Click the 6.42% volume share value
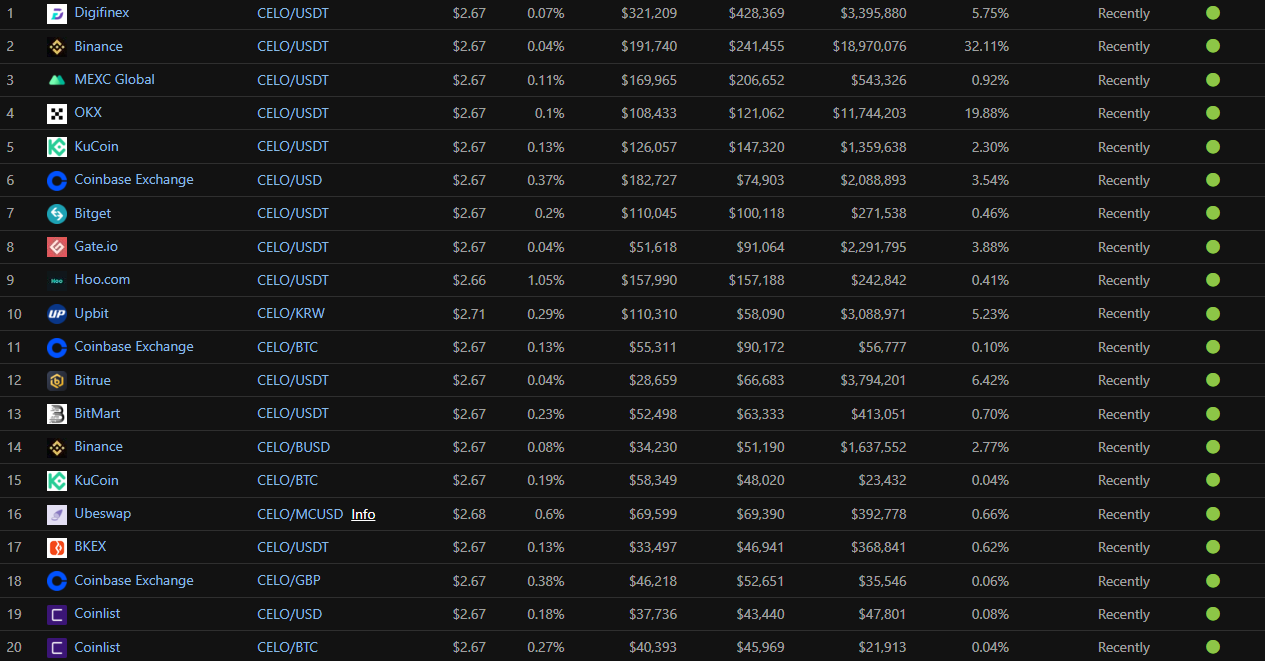The height and width of the screenshot is (661, 1265). 990,380
